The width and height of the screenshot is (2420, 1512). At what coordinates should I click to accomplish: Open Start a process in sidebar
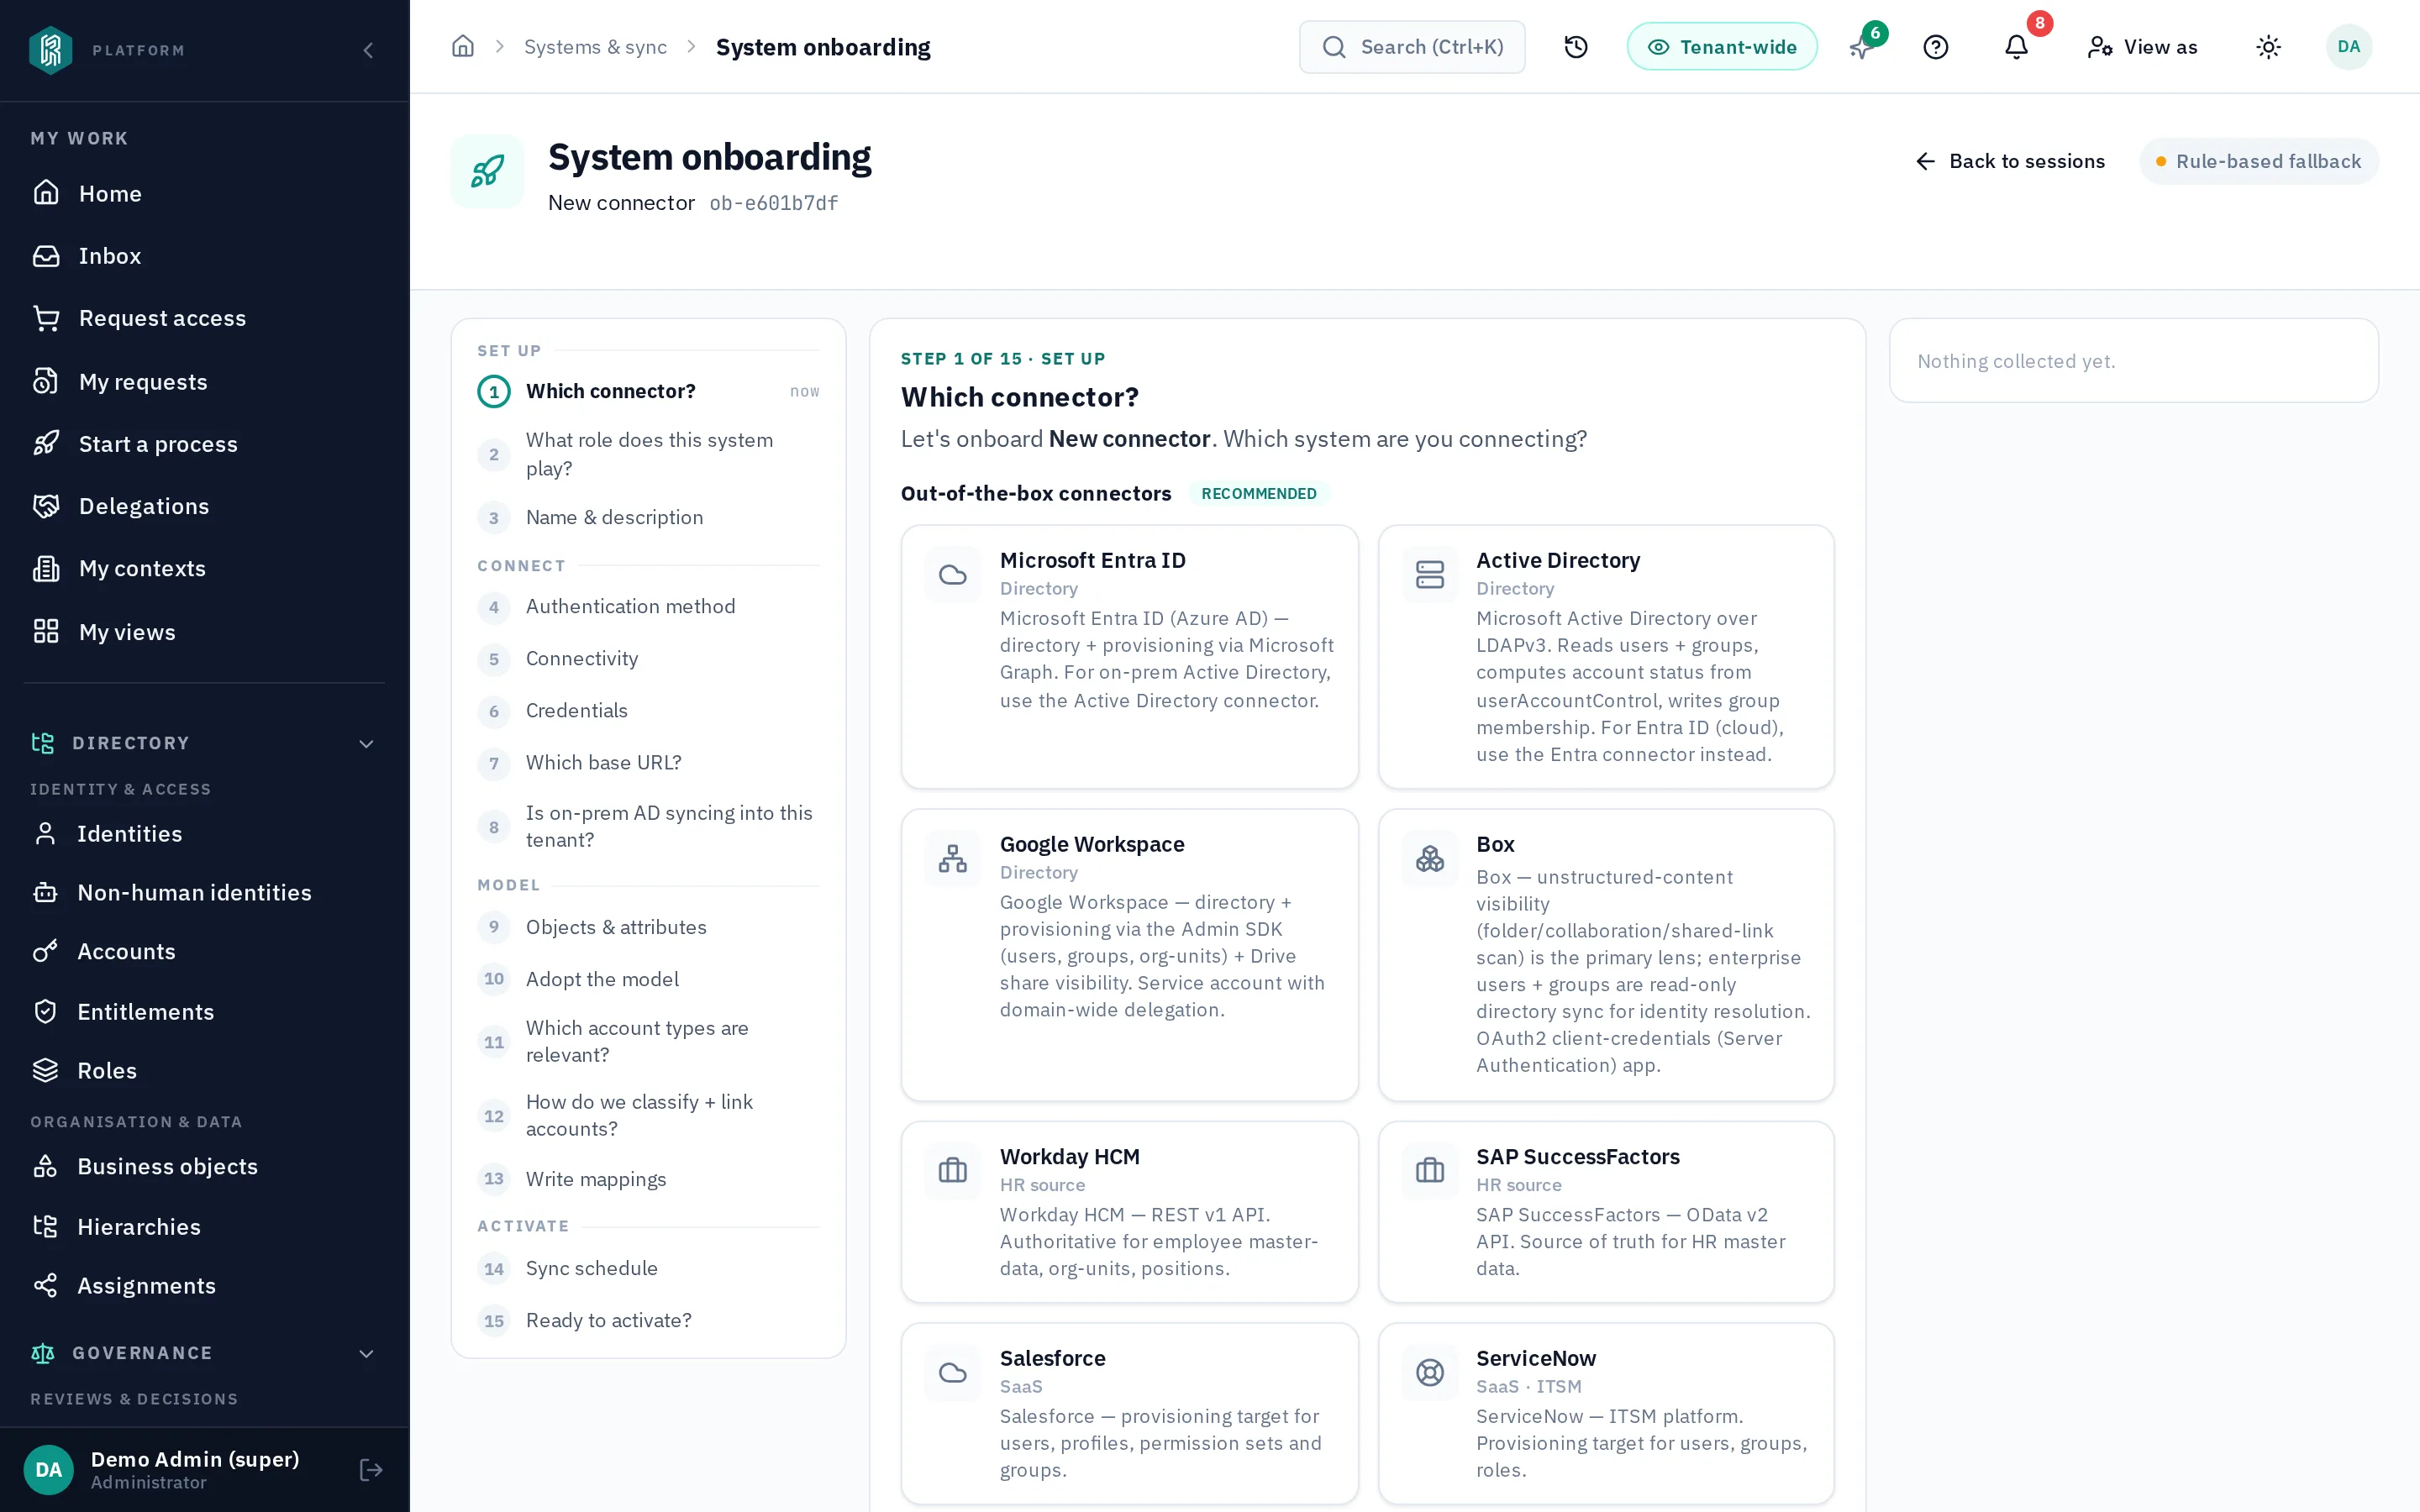click(204, 444)
